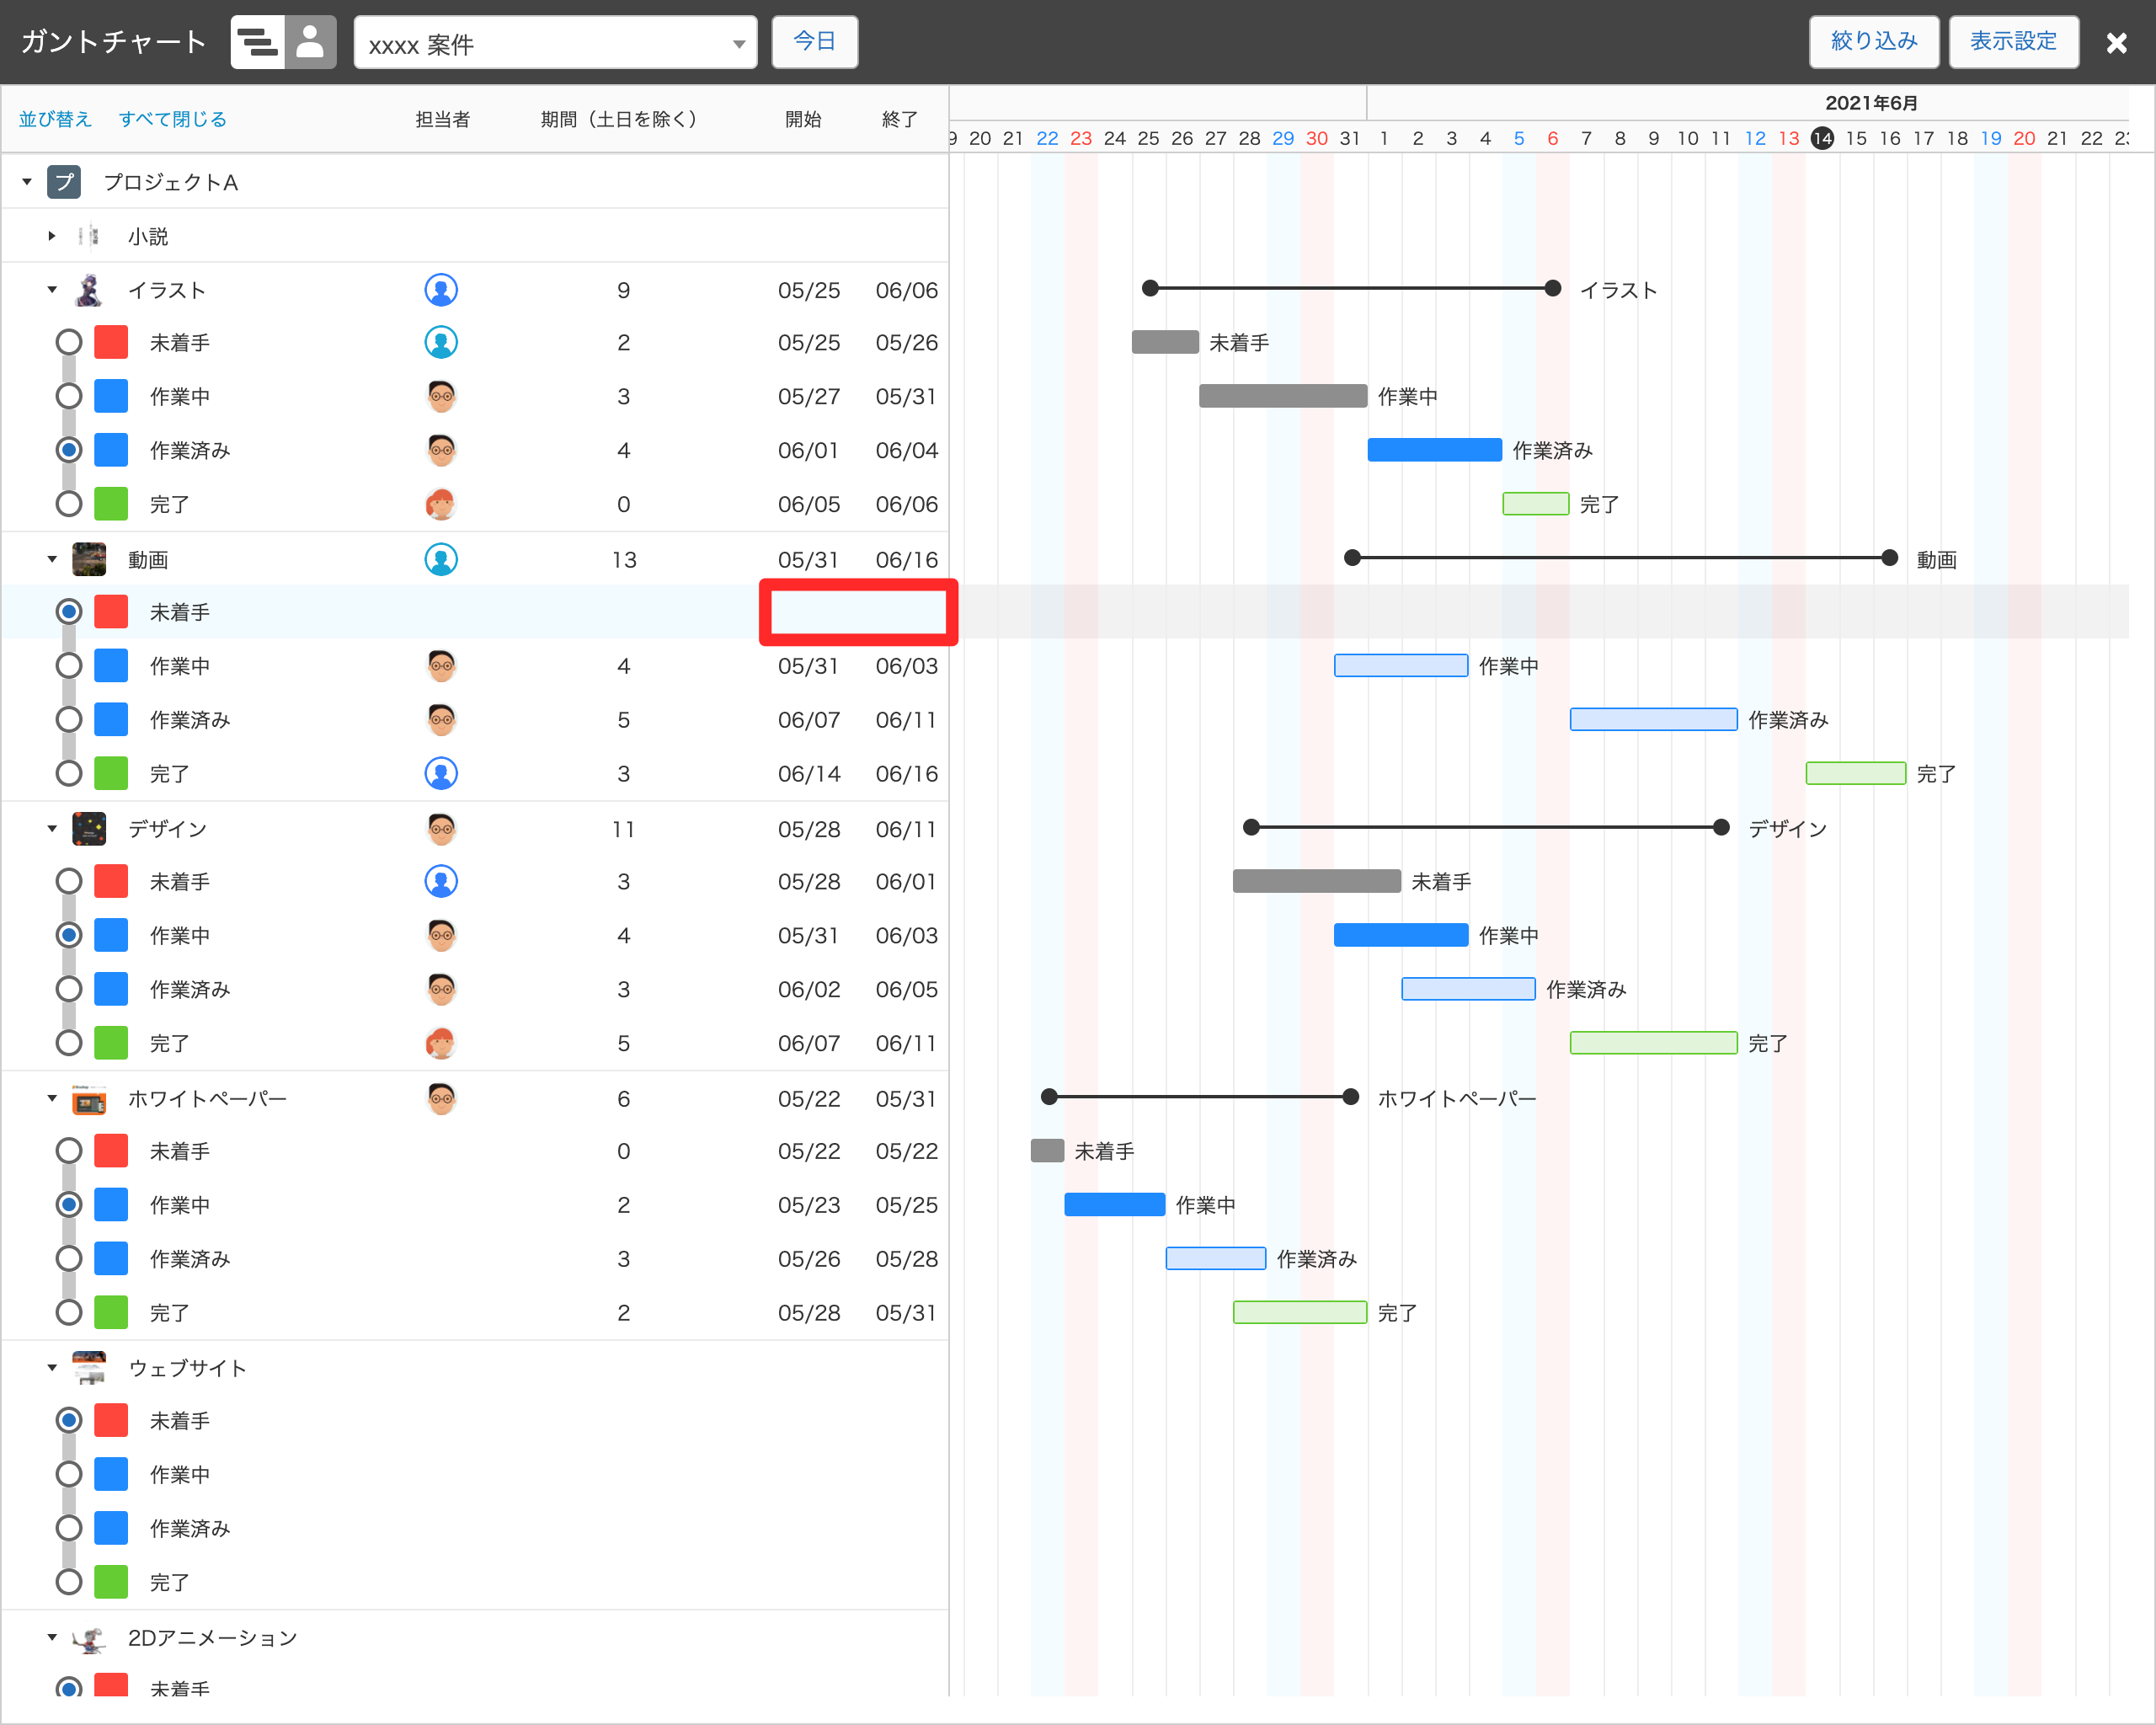Click the プロジェクトA project icon
The height and width of the screenshot is (1725, 2156).
click(64, 182)
